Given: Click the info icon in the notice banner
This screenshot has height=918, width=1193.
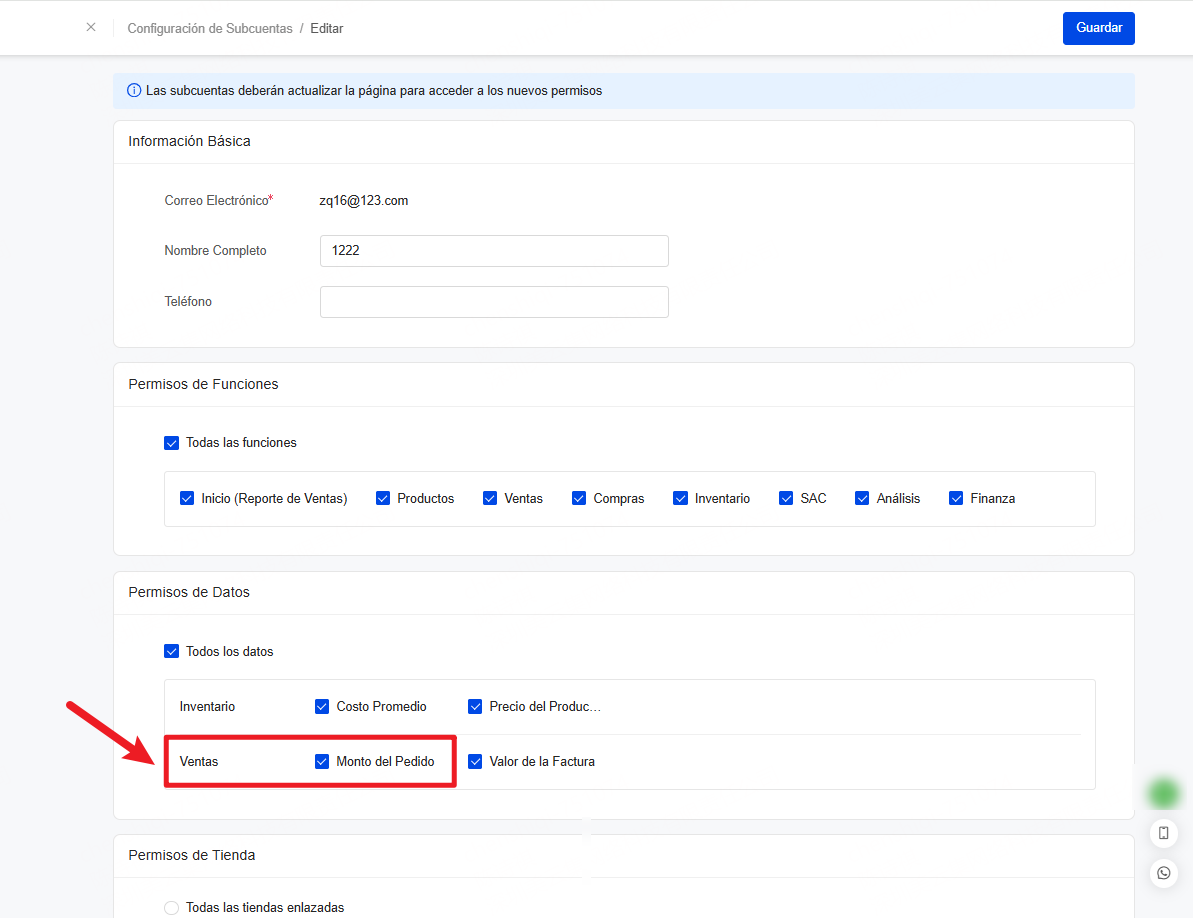Looking at the screenshot, I should 134,90.
